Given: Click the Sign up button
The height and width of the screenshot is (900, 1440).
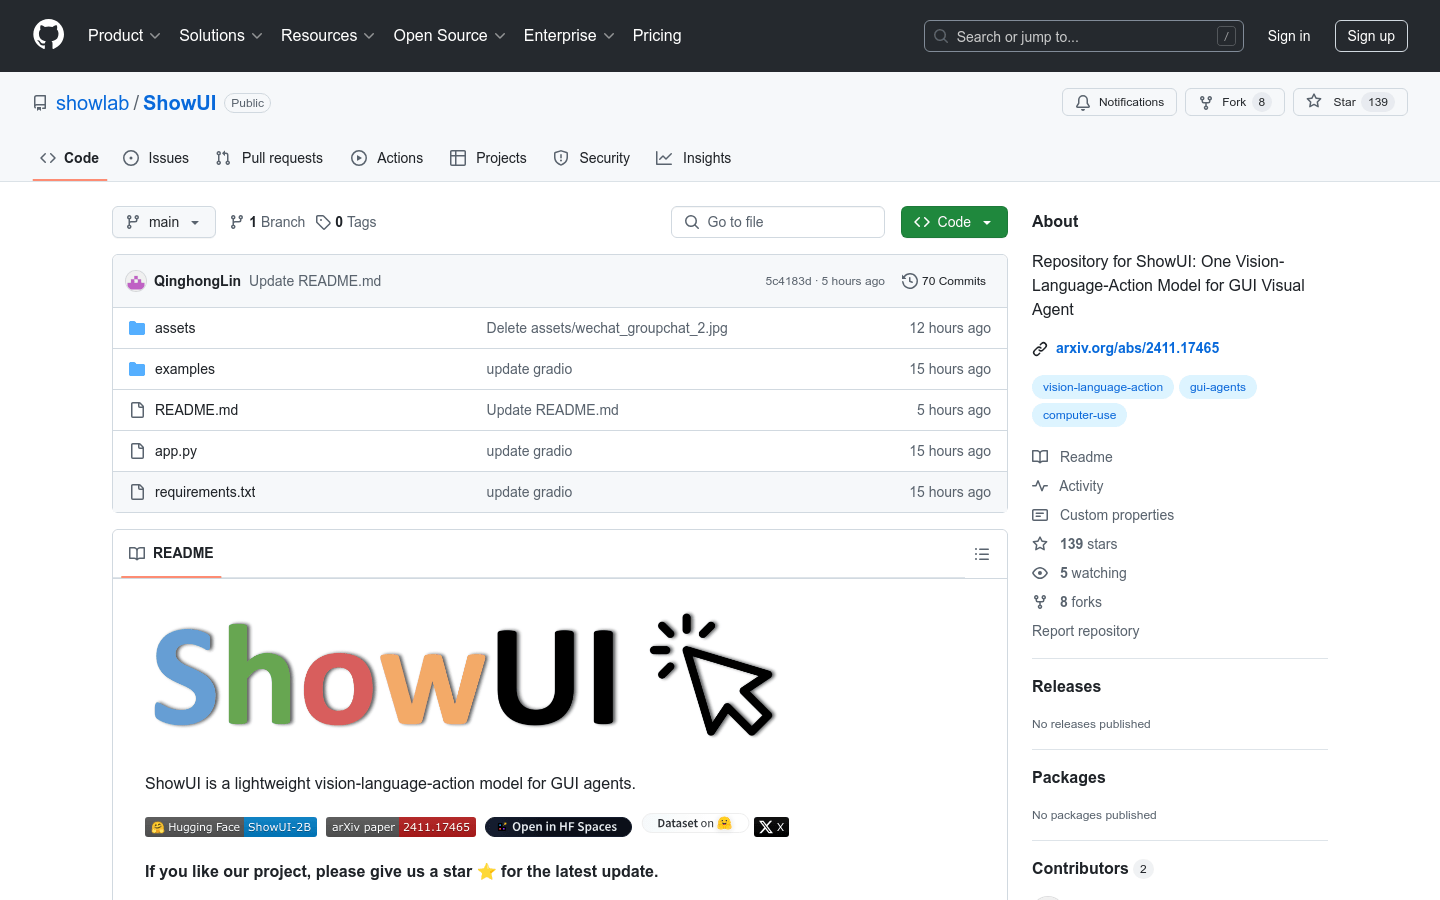Looking at the screenshot, I should (1371, 36).
